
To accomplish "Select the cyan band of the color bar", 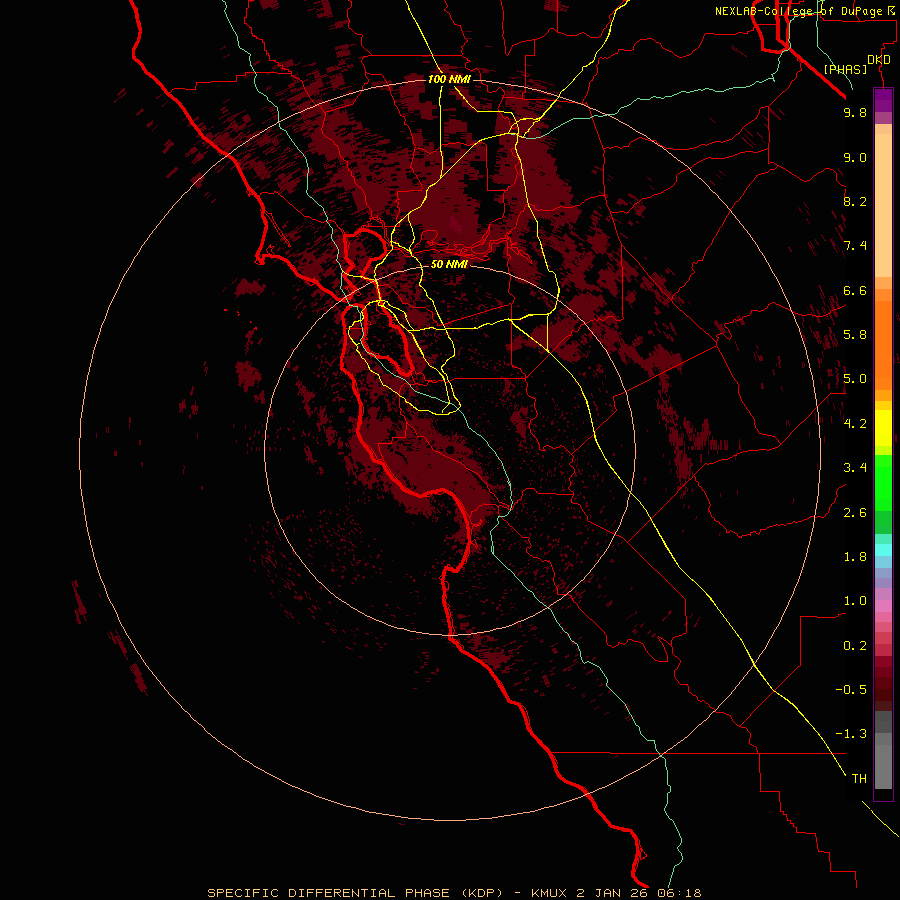I will click(x=883, y=550).
